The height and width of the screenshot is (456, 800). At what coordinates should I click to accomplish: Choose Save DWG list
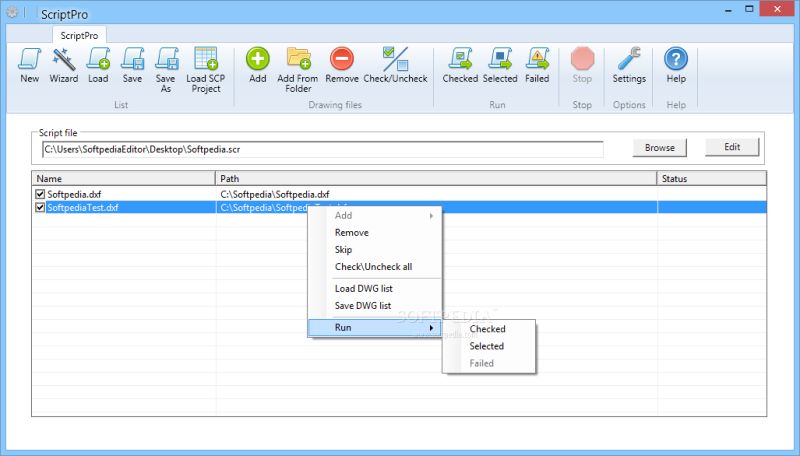click(375, 306)
